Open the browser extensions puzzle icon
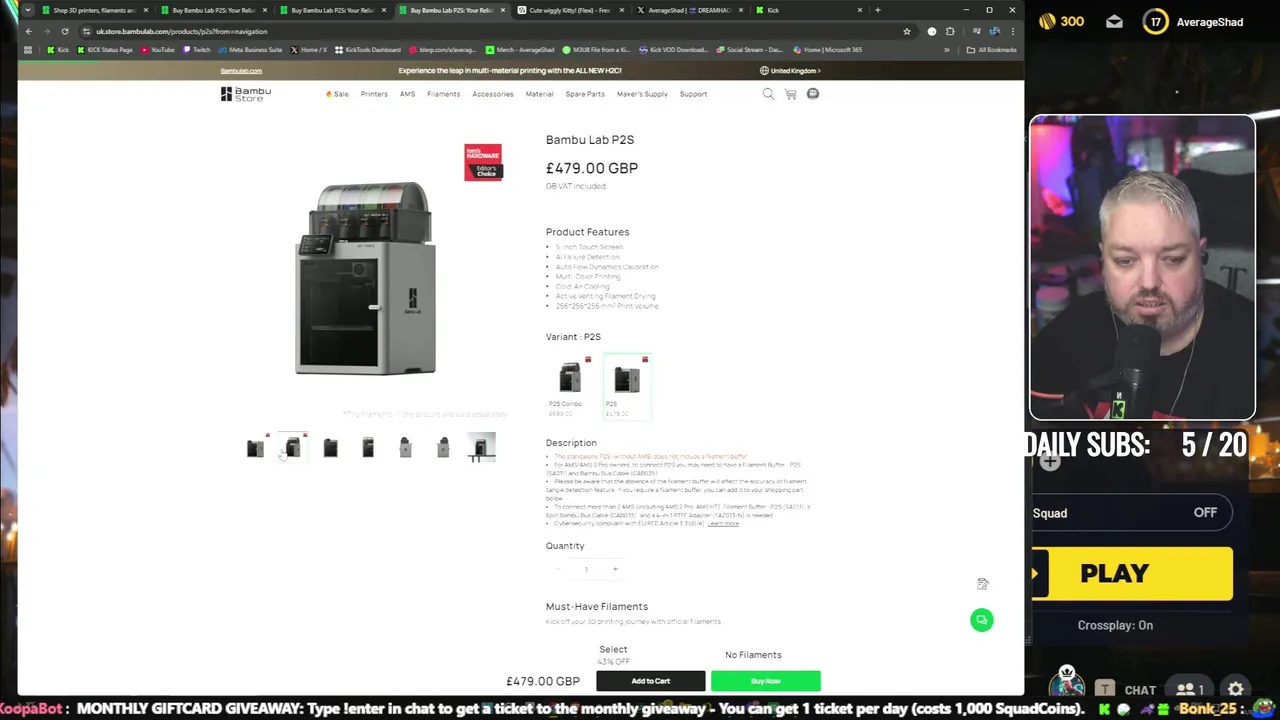This screenshot has height=720, width=1280. pyautogui.click(x=950, y=31)
